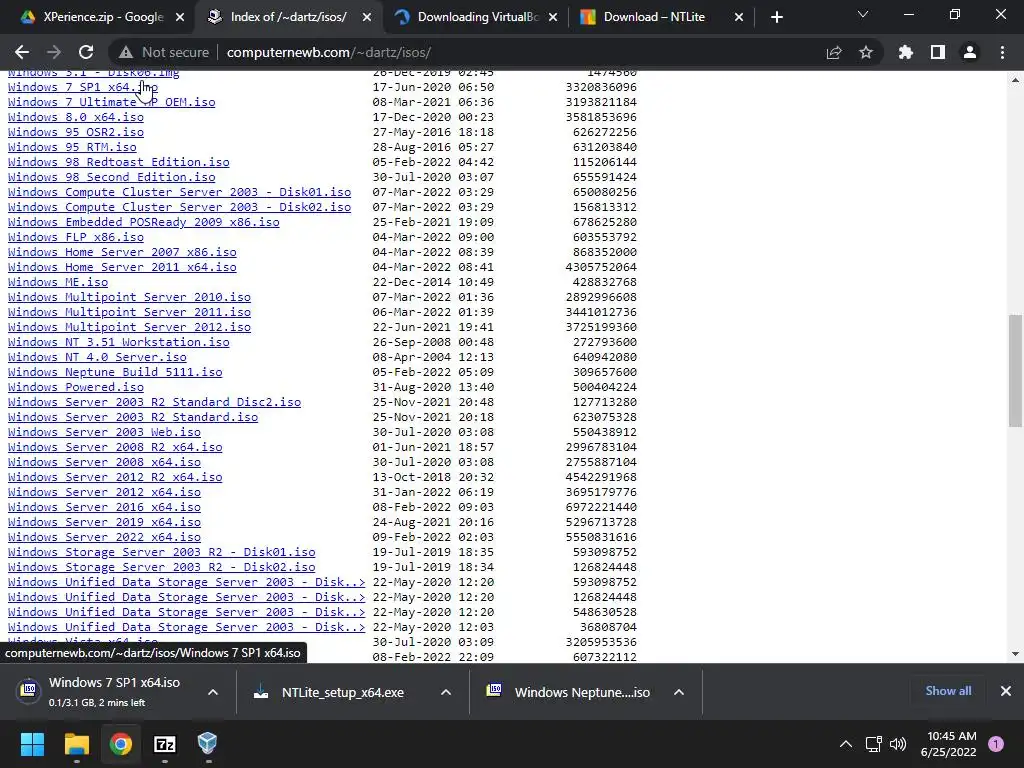Open the browser side panel
The height and width of the screenshot is (768, 1024).
[x=938, y=52]
